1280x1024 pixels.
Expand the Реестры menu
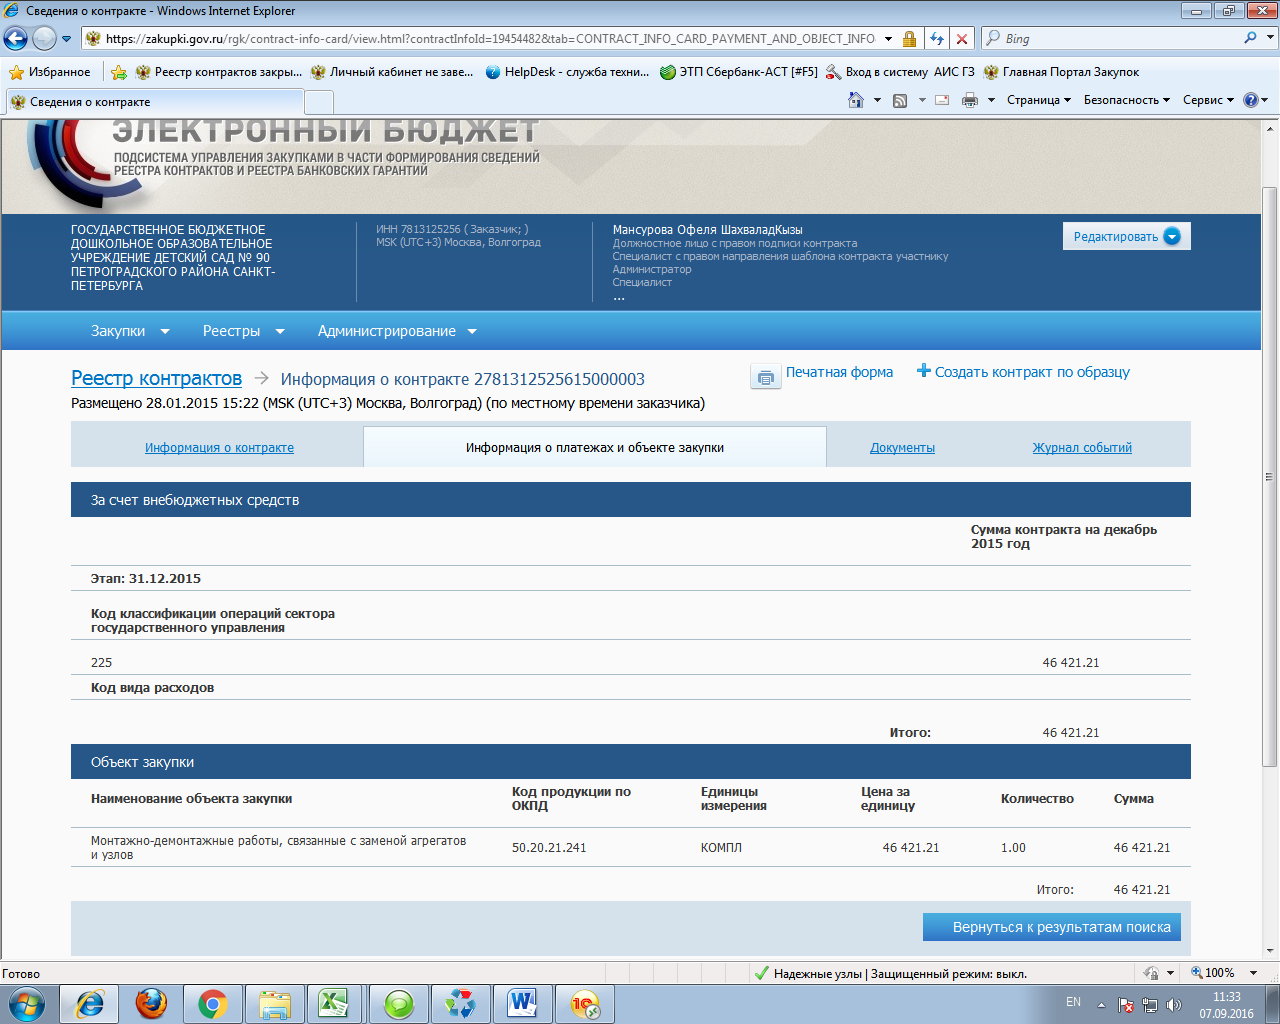(x=243, y=331)
